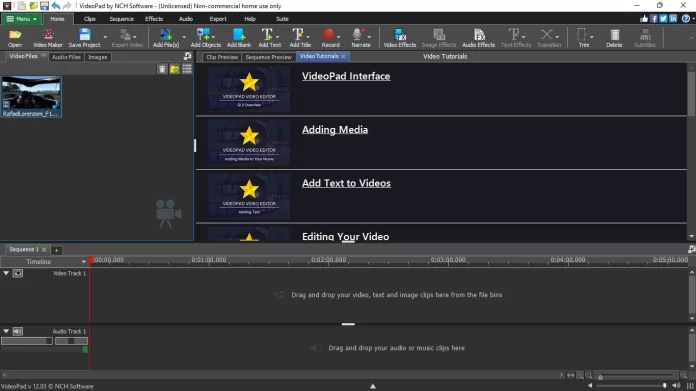Switch to the Images bin tab
The height and width of the screenshot is (391, 696).
coord(98,57)
